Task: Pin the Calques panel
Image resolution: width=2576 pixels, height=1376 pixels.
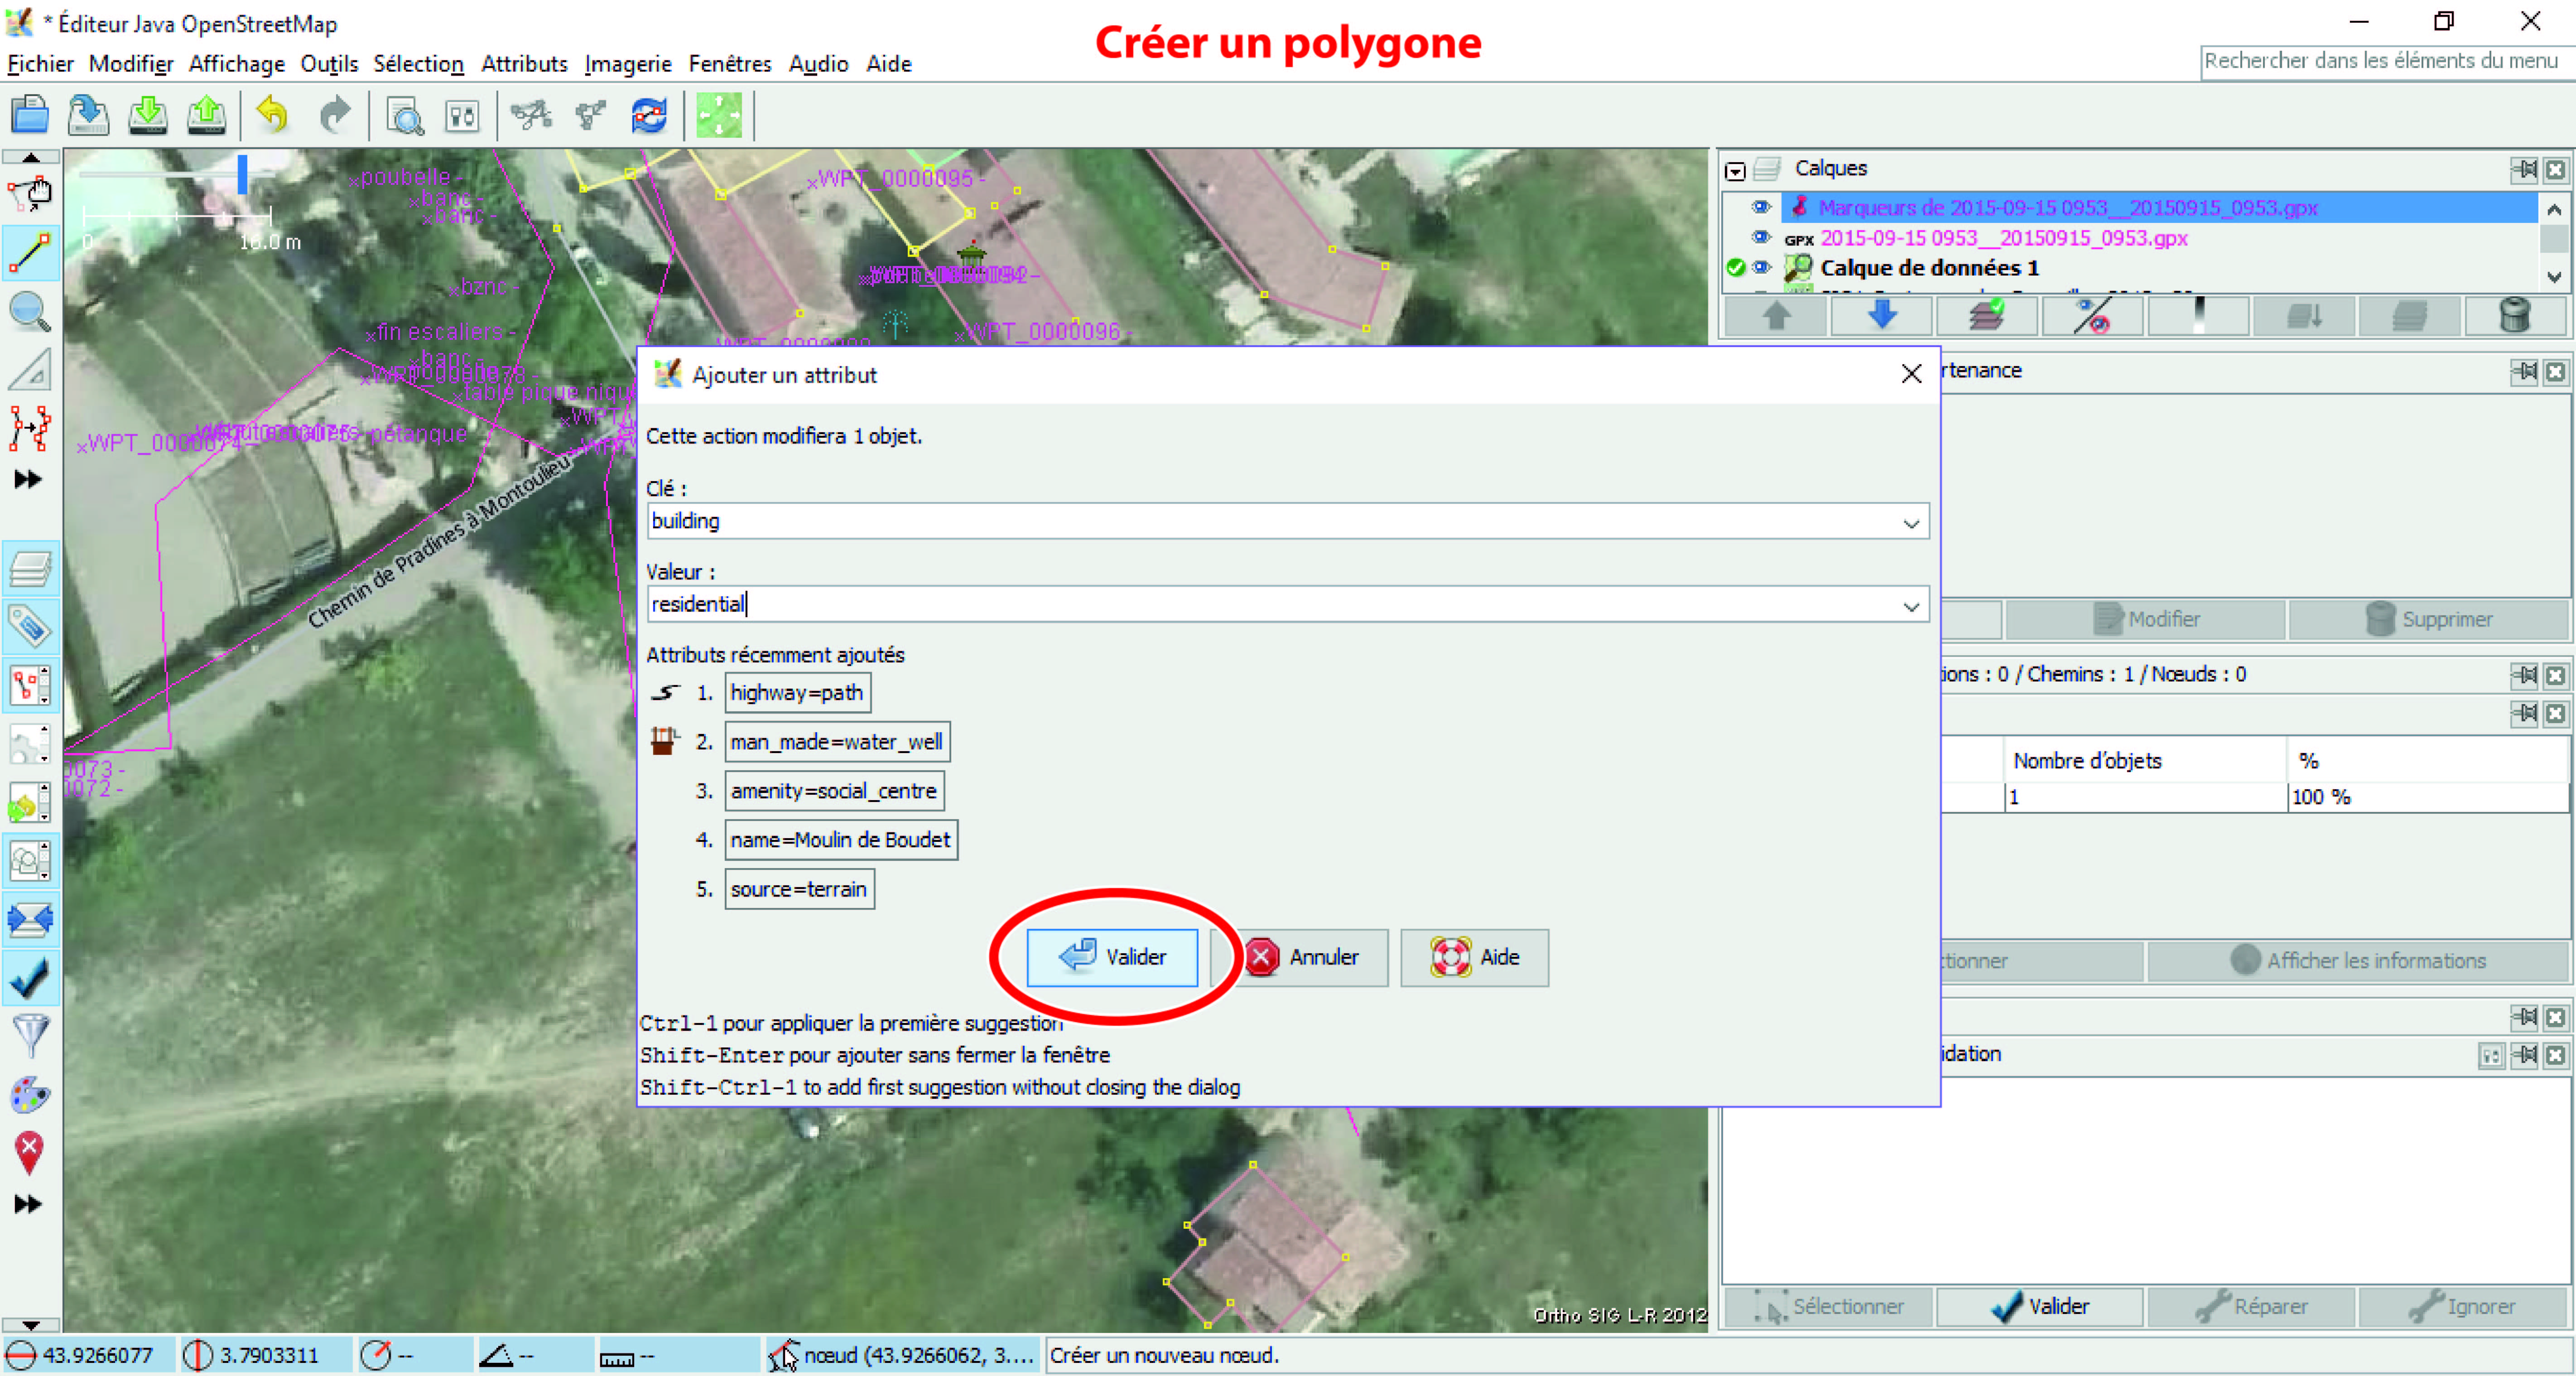Action: point(2524,169)
